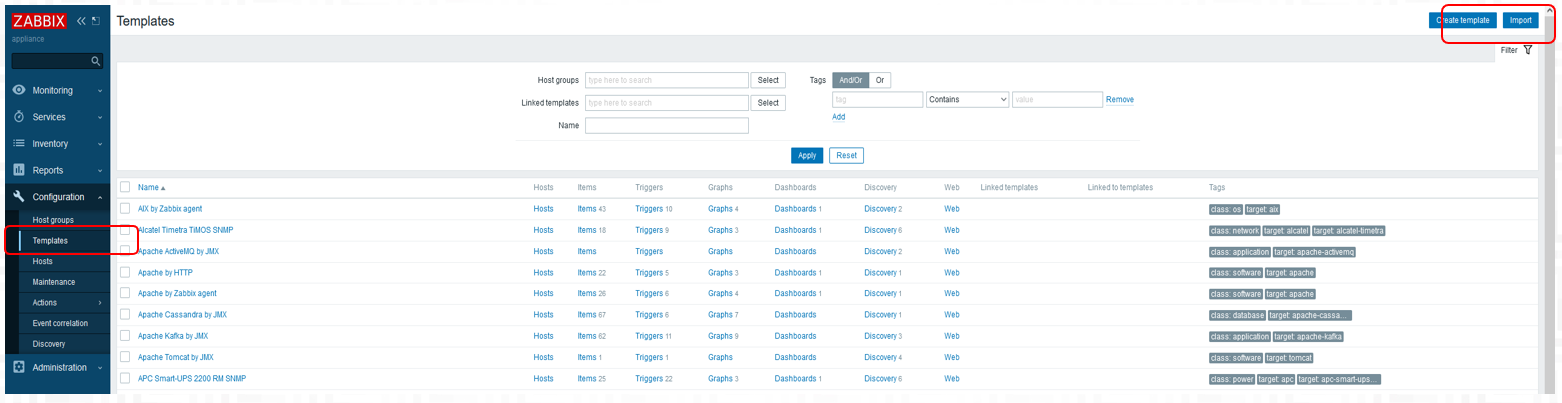Expand the Inventory menu chevron

100,144
